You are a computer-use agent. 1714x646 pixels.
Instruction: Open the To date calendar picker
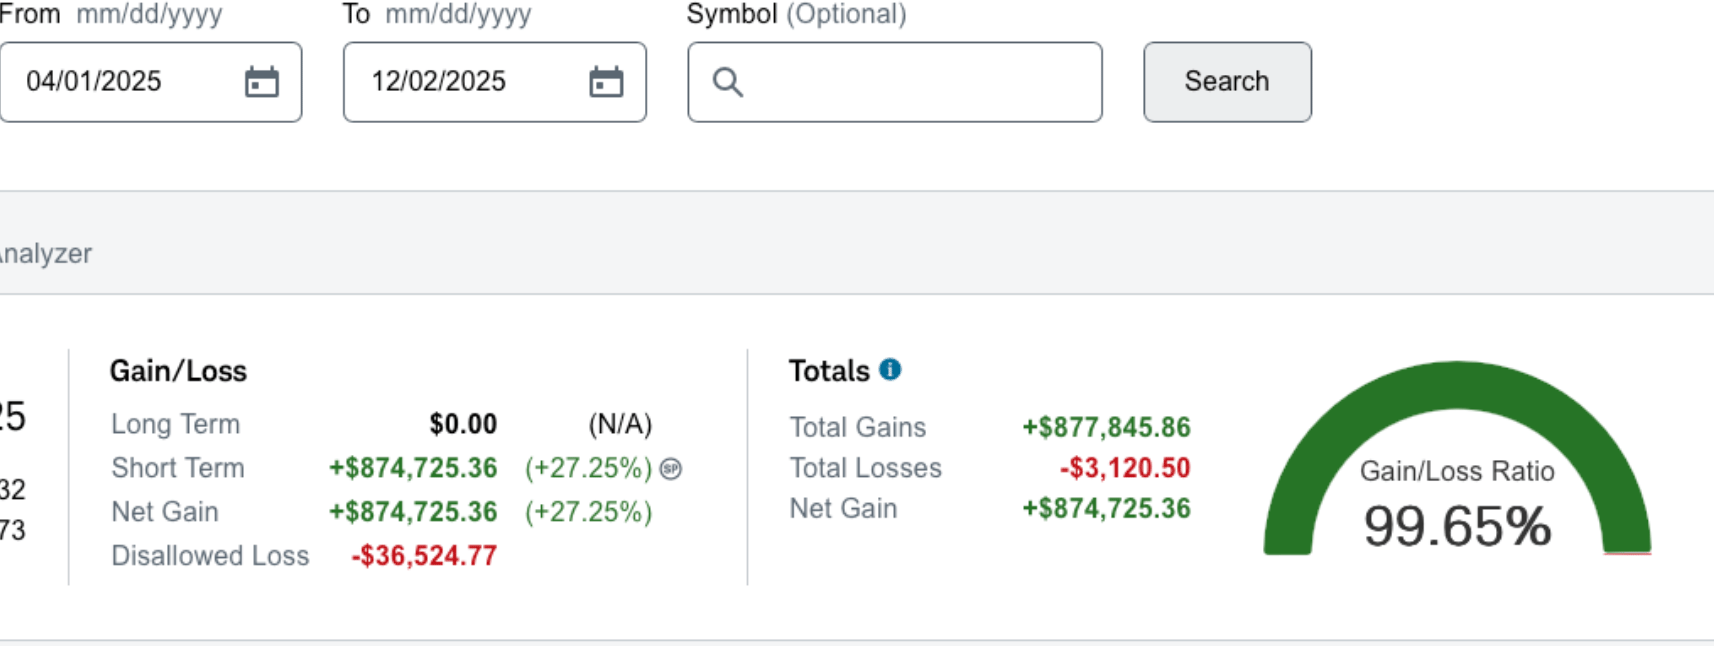(606, 82)
